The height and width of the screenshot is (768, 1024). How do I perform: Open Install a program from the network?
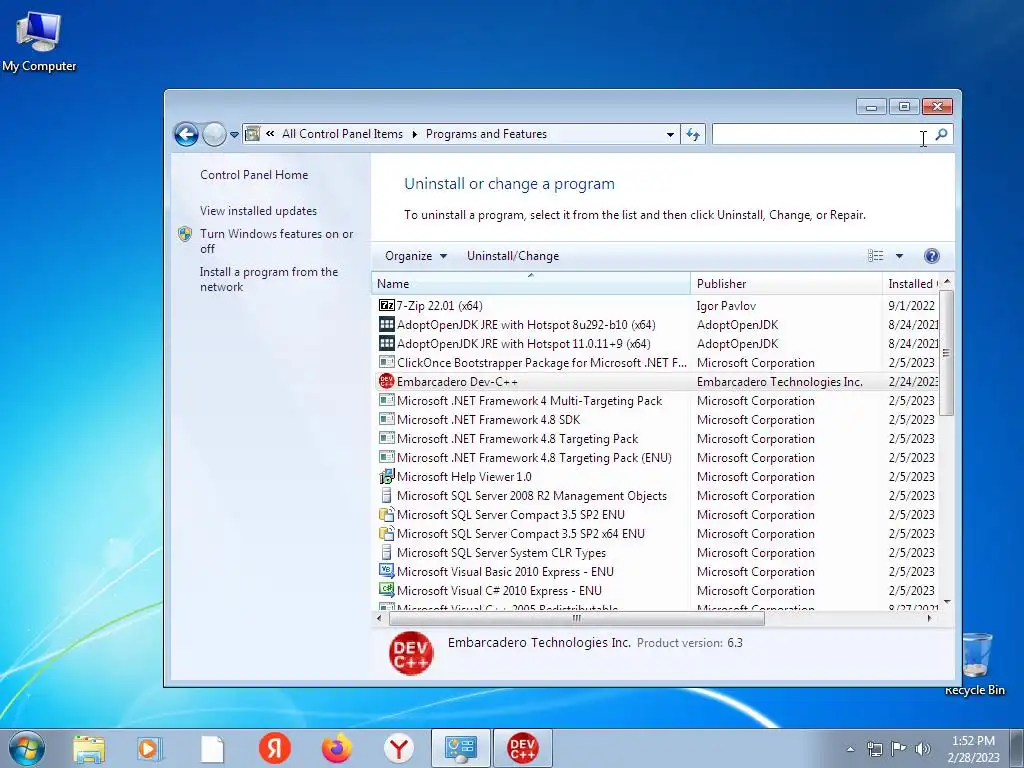click(x=269, y=279)
